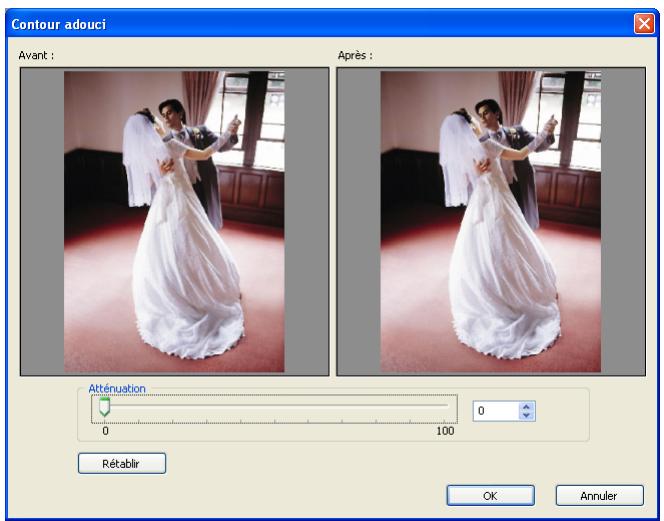Increase Atténuation with the up spinner arrow

pyautogui.click(x=526, y=406)
